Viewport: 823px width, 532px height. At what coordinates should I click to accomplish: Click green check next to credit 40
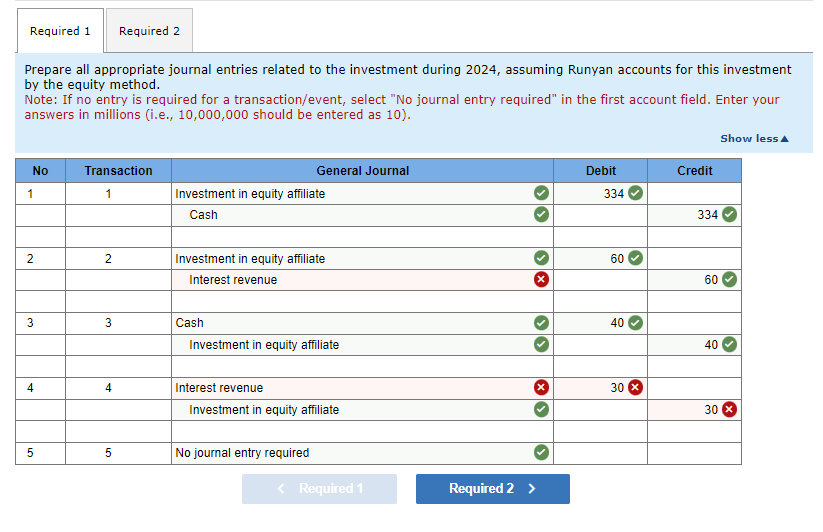click(x=729, y=344)
